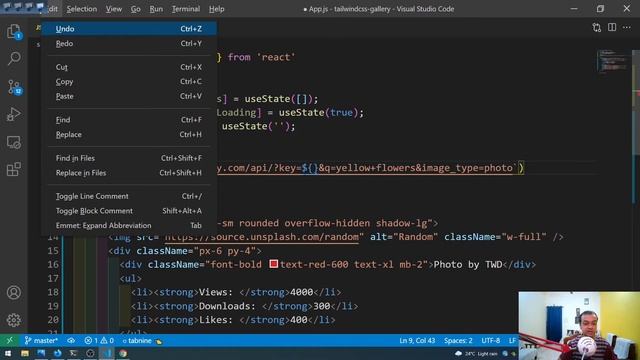
Task: Open the Run menu
Action: click(156, 9)
